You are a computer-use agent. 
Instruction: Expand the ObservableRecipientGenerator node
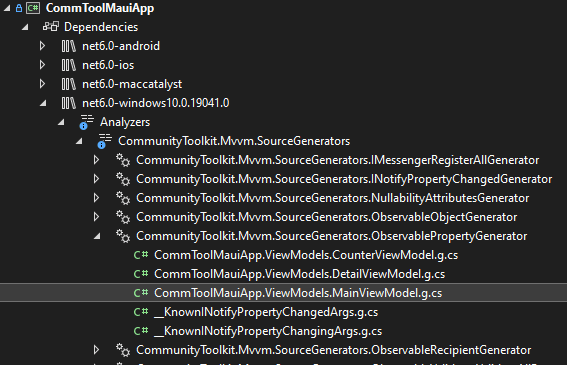pos(96,350)
